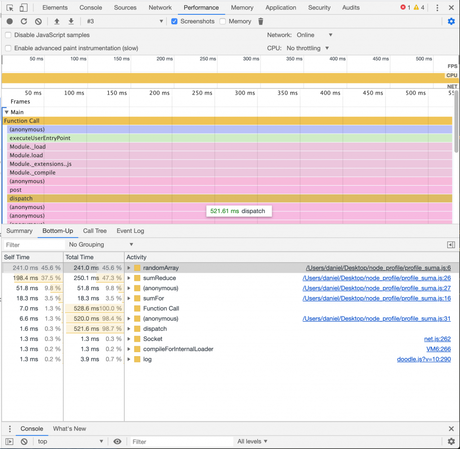Open the net.js:262 link
Screen dimensions: 460x449
(x=437, y=339)
